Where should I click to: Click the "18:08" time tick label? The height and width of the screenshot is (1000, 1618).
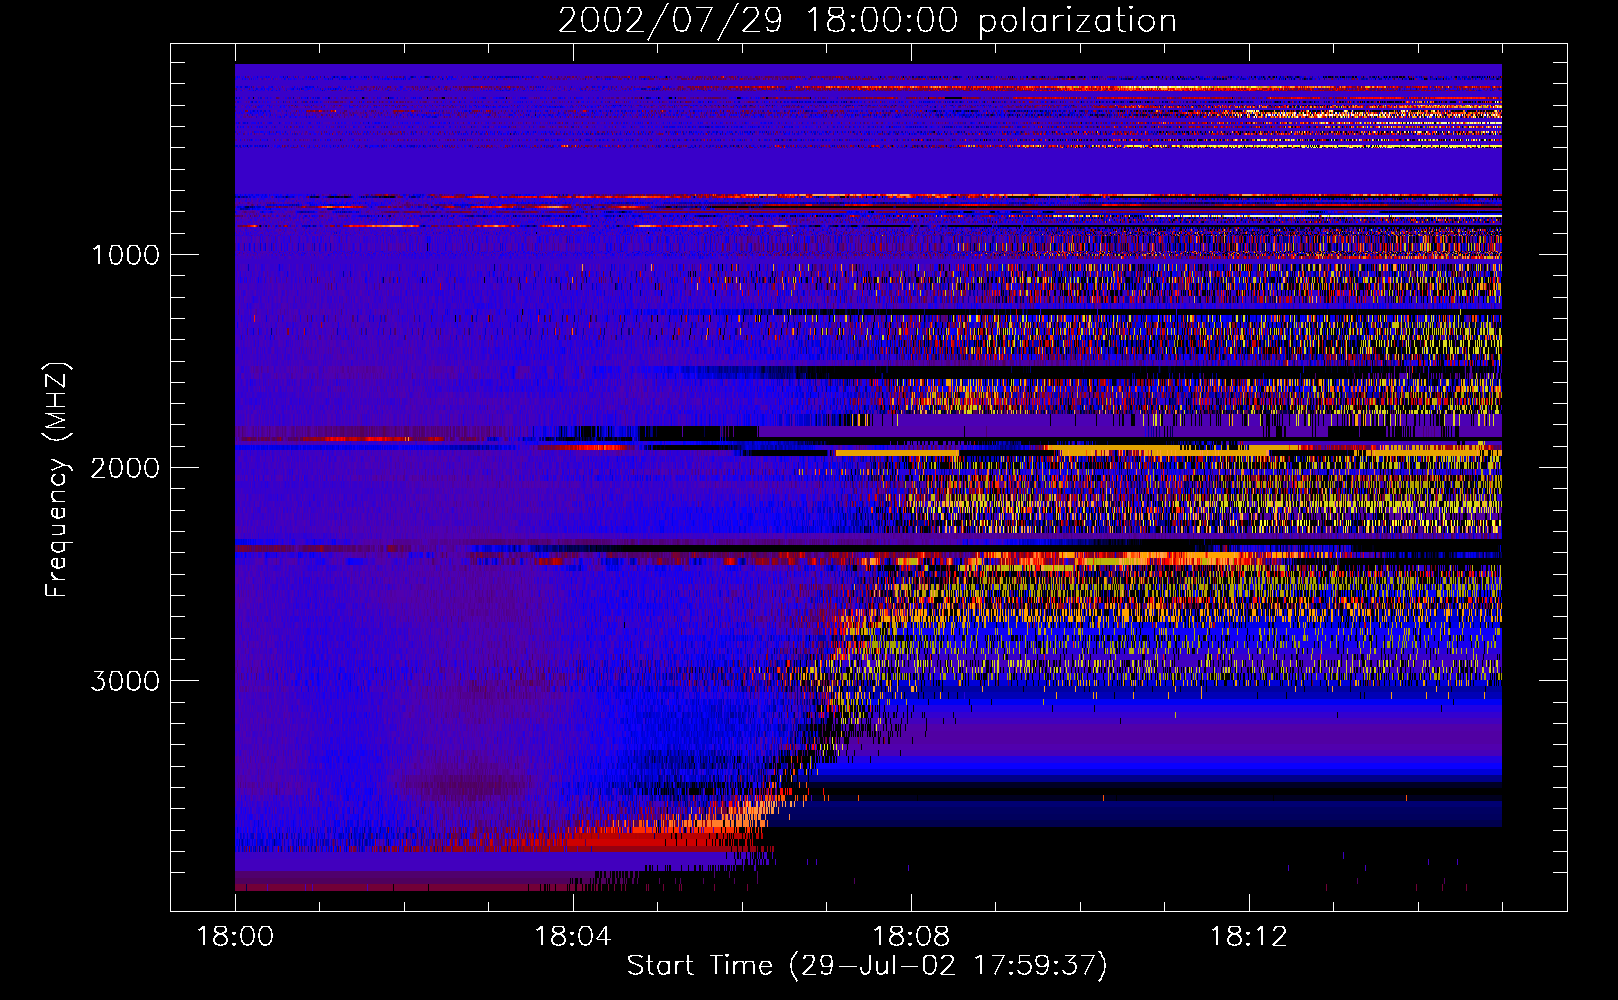[x=910, y=937]
